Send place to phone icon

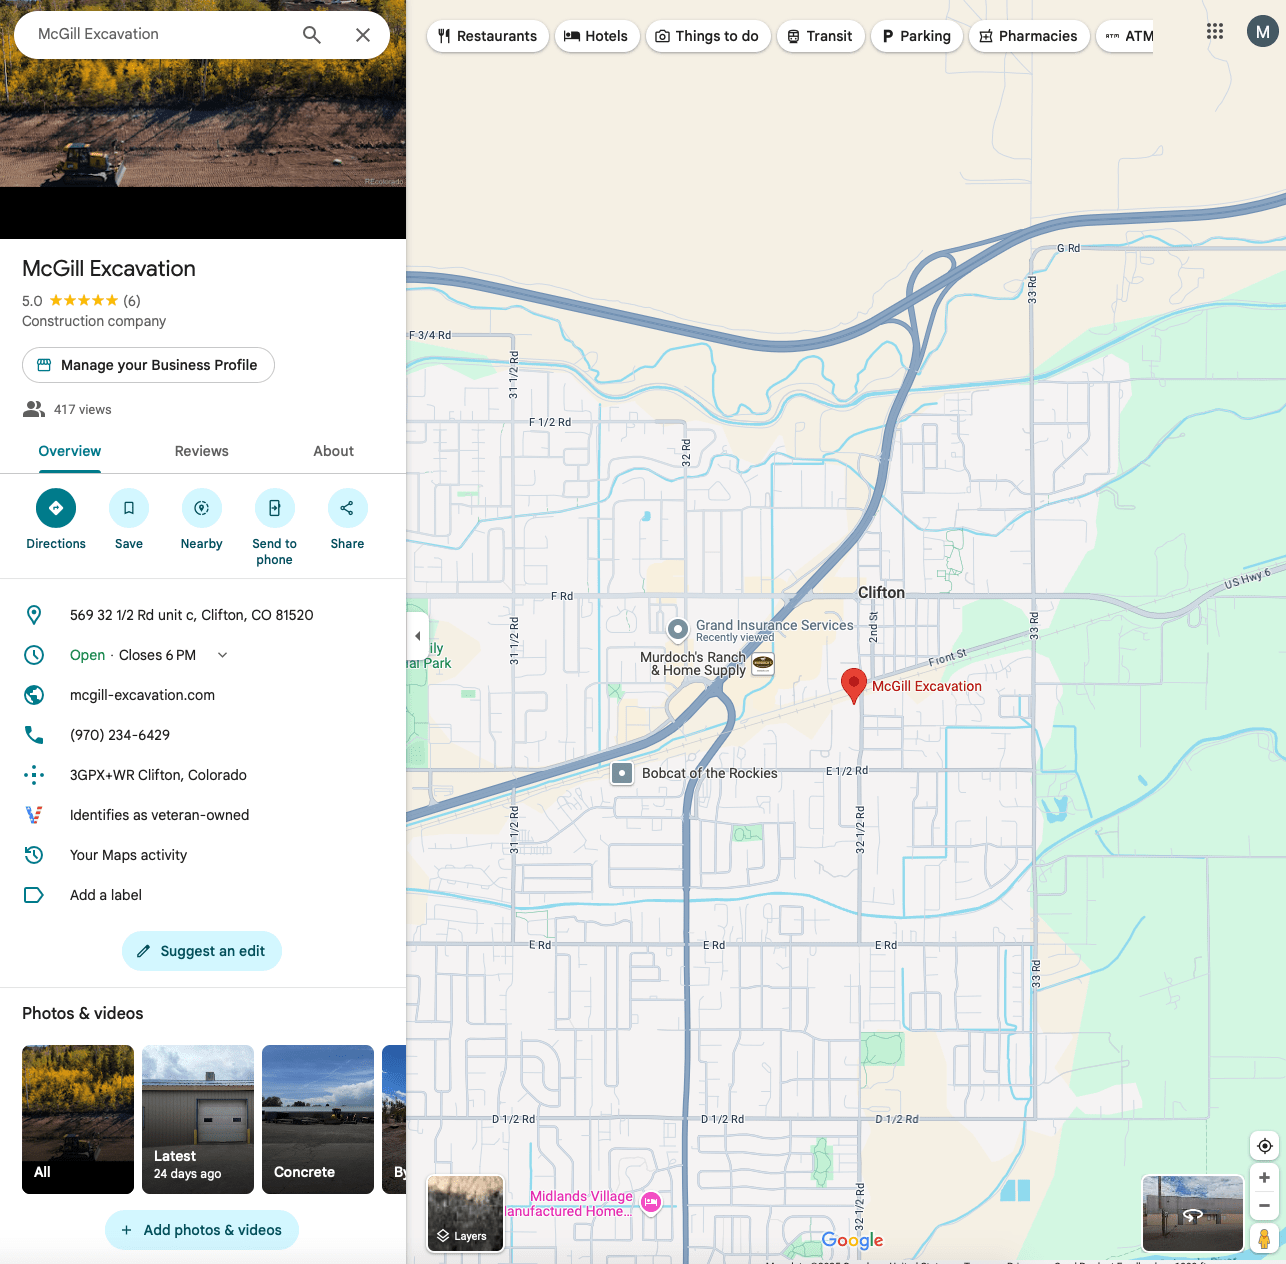click(x=274, y=508)
